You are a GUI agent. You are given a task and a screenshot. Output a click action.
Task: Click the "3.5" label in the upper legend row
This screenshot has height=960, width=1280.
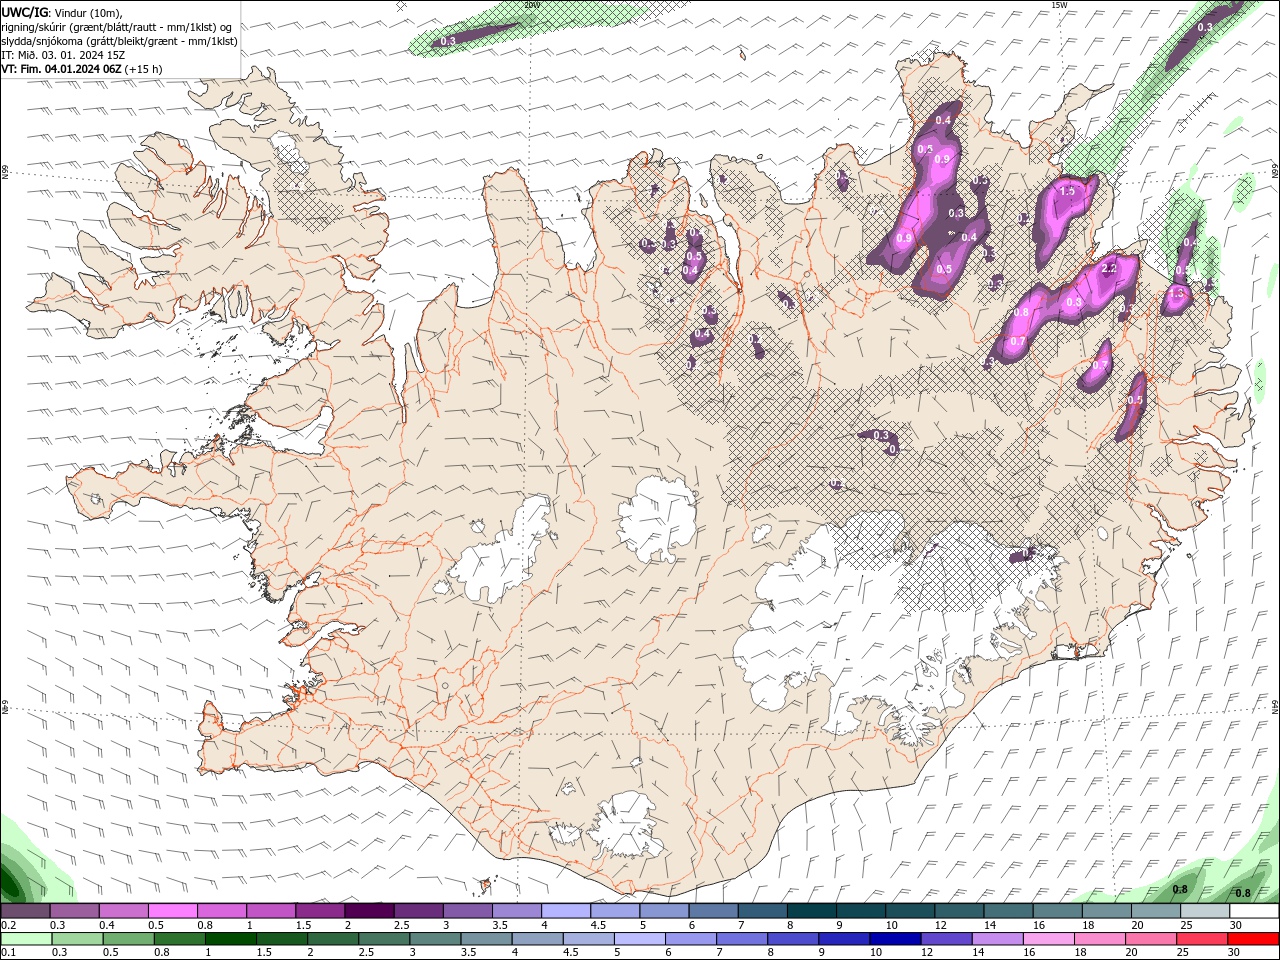click(x=500, y=925)
